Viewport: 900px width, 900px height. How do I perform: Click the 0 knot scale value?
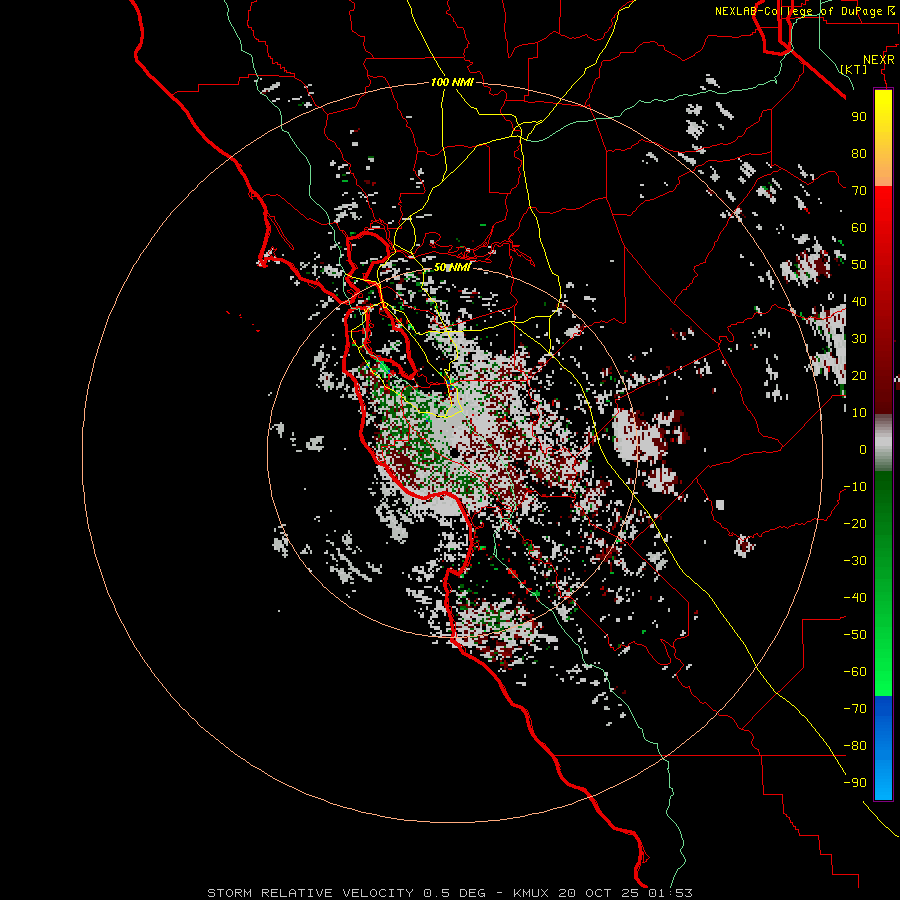[863, 450]
